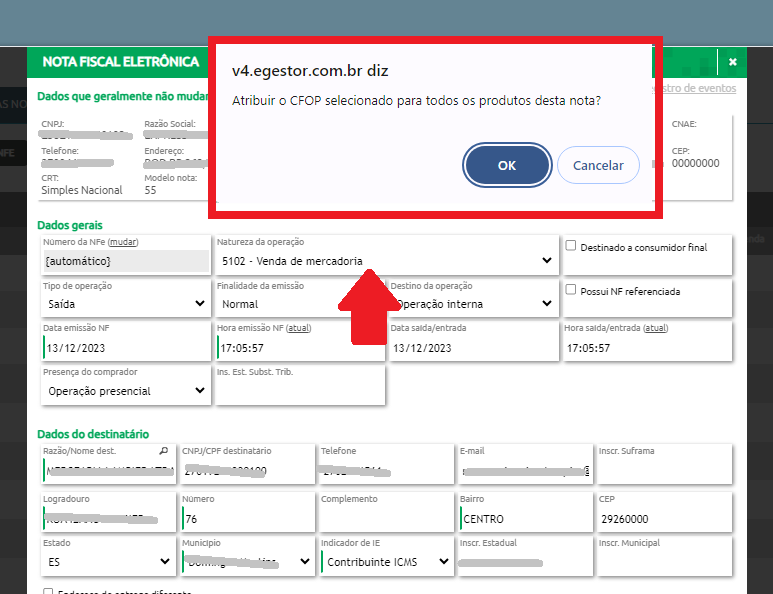
Task: Click the Simples Nacional CRT value
Action: pyautogui.click(x=82, y=190)
